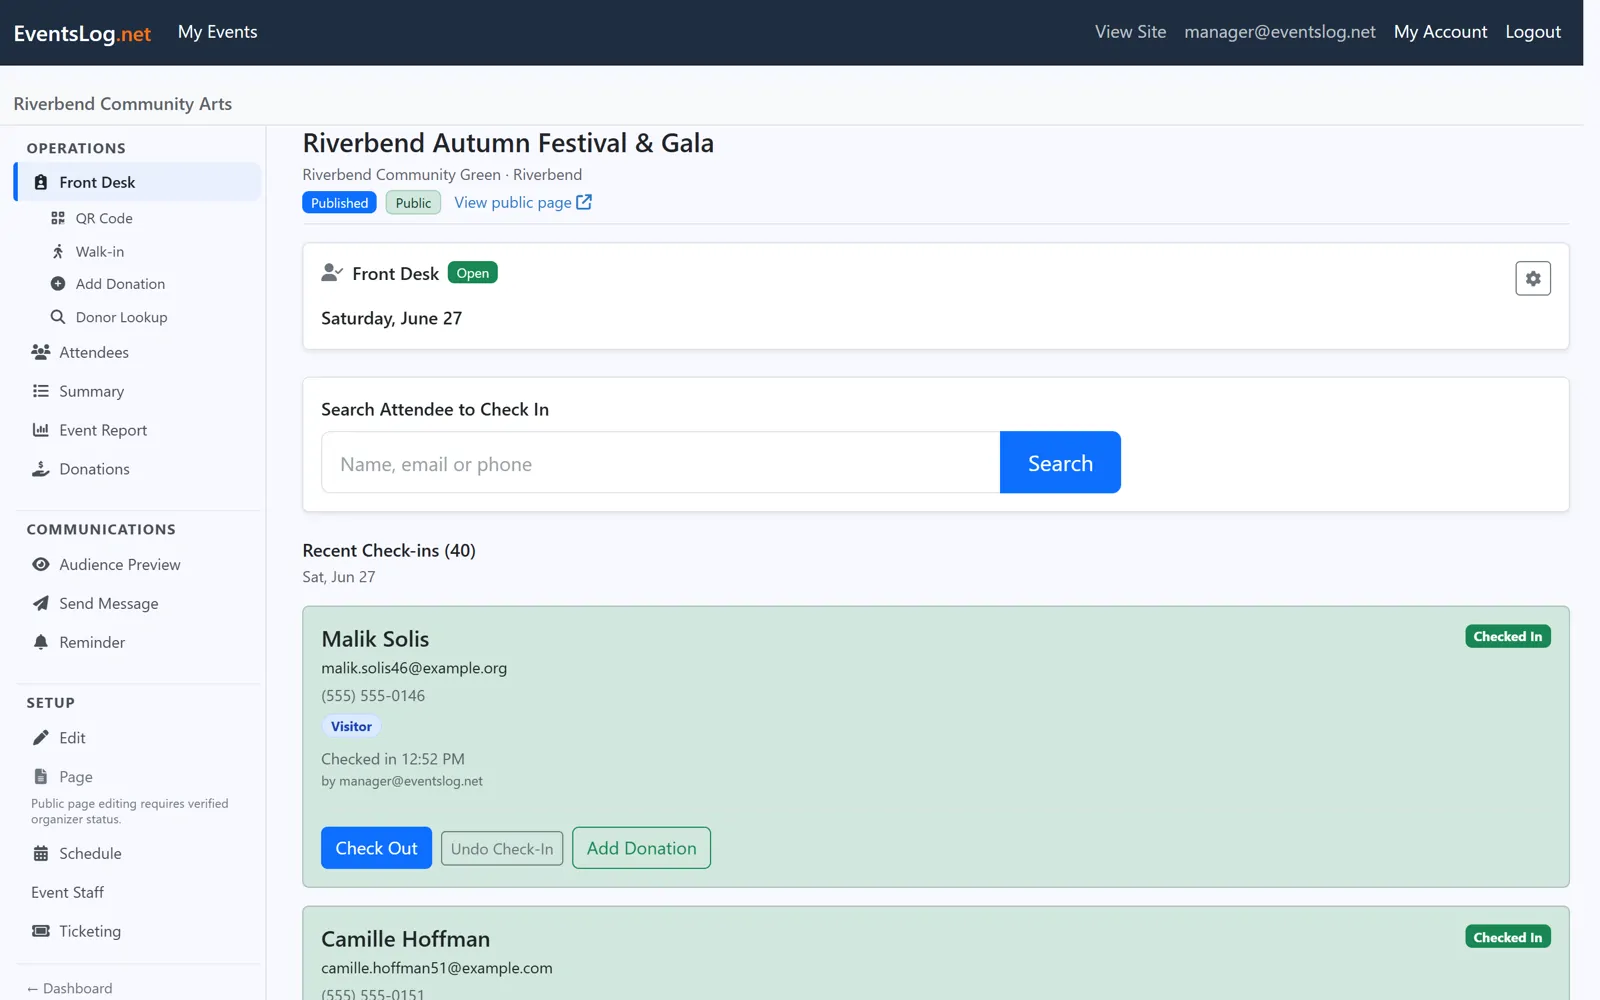Click the attendee search input field

click(x=660, y=463)
